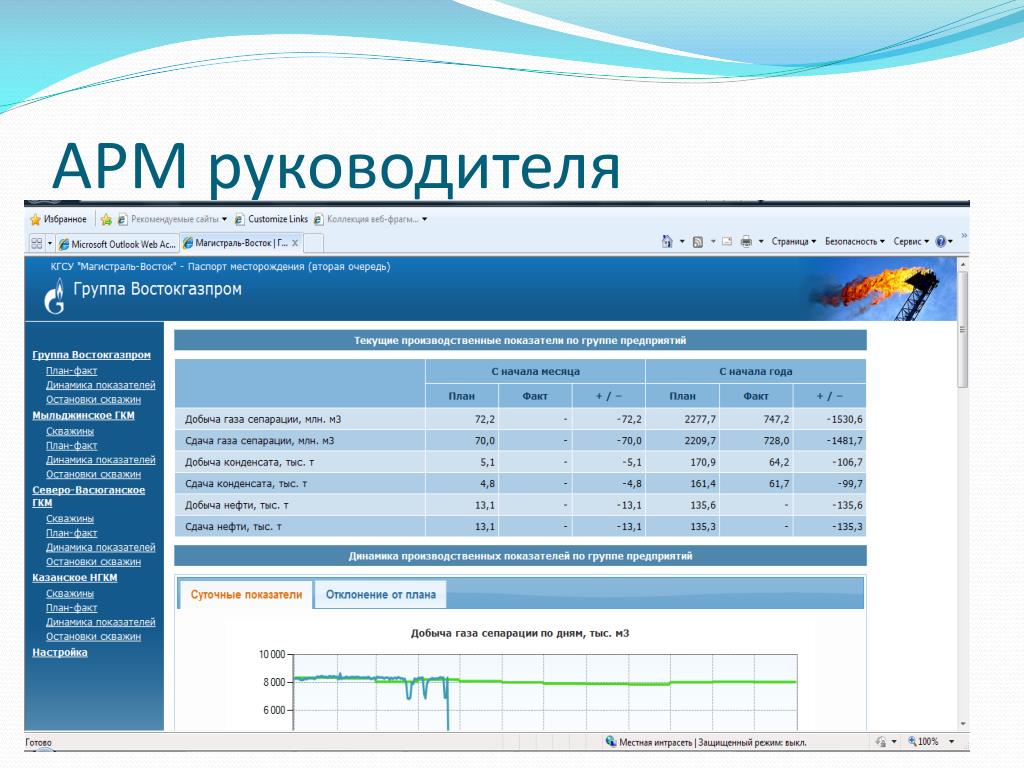
Task: Open the privacy icon dropdown arrow in status bar
Action: coord(894,742)
